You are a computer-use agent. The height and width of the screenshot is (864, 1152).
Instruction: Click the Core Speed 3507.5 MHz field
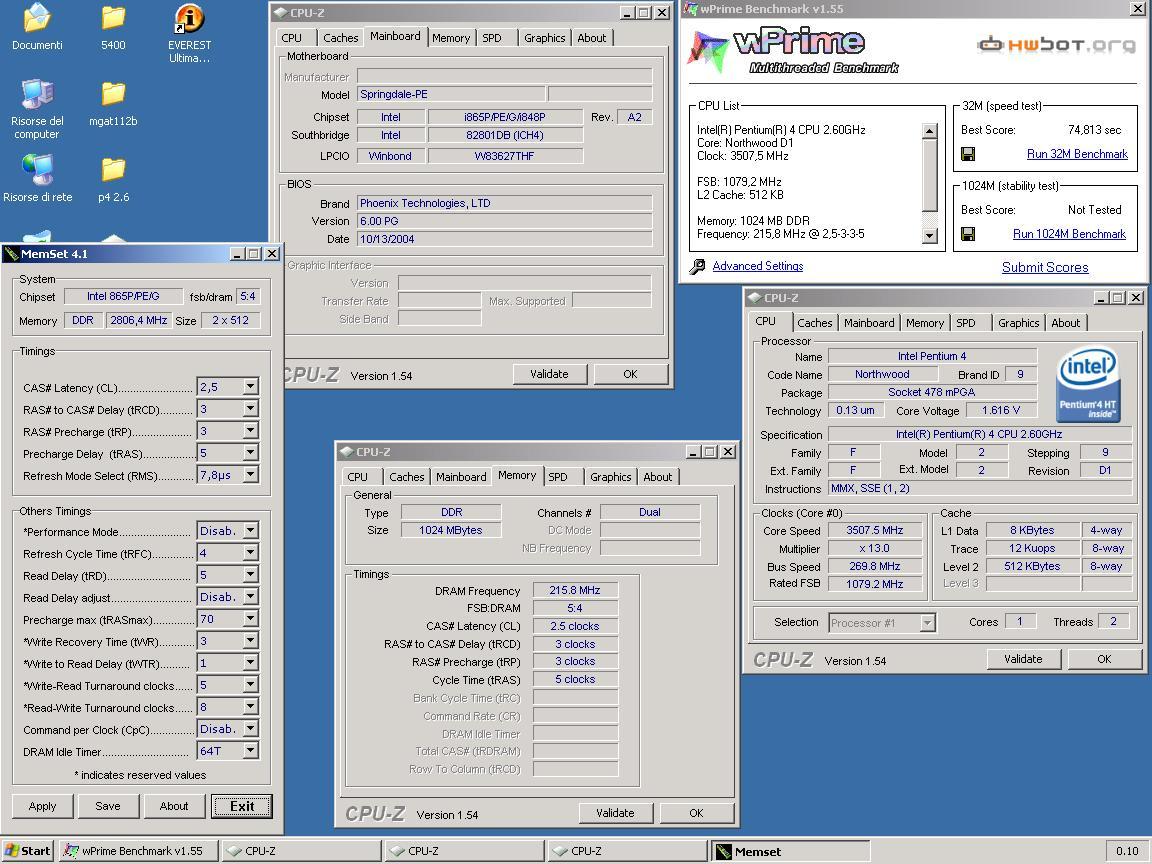point(874,530)
